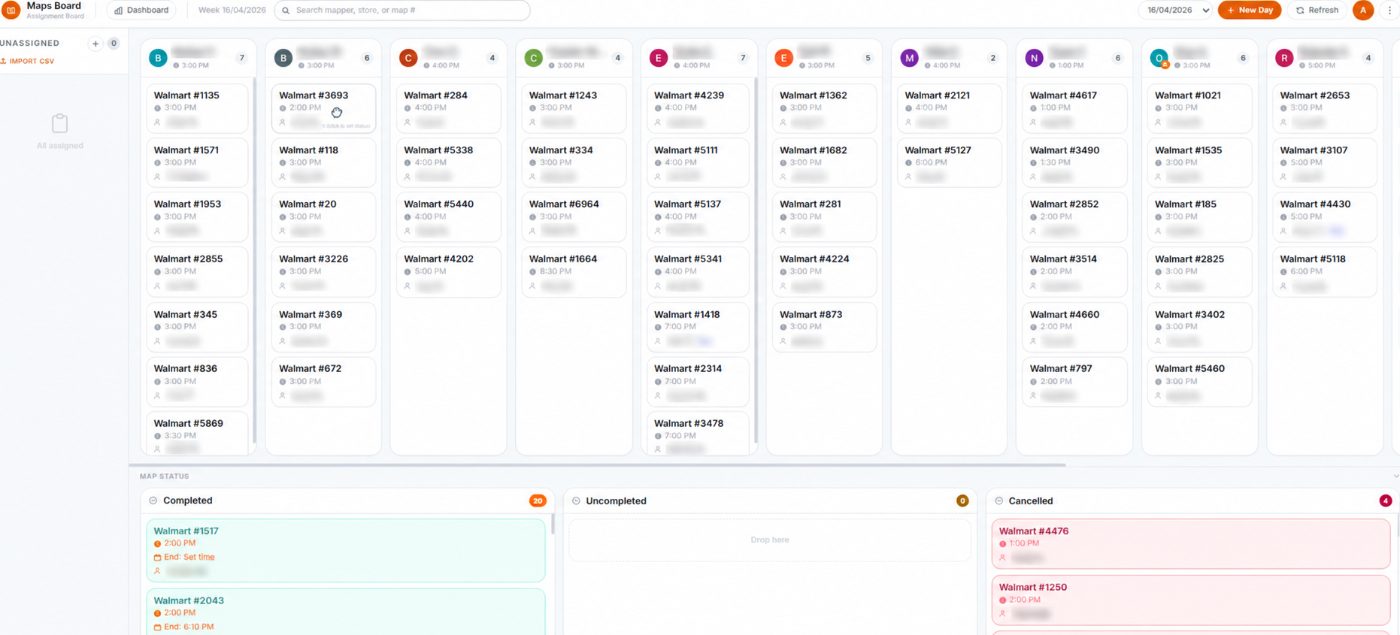This screenshot has width=1400, height=635.
Task: Select the pink E mapper avatar with 7 maps
Action: pyautogui.click(x=659, y=58)
